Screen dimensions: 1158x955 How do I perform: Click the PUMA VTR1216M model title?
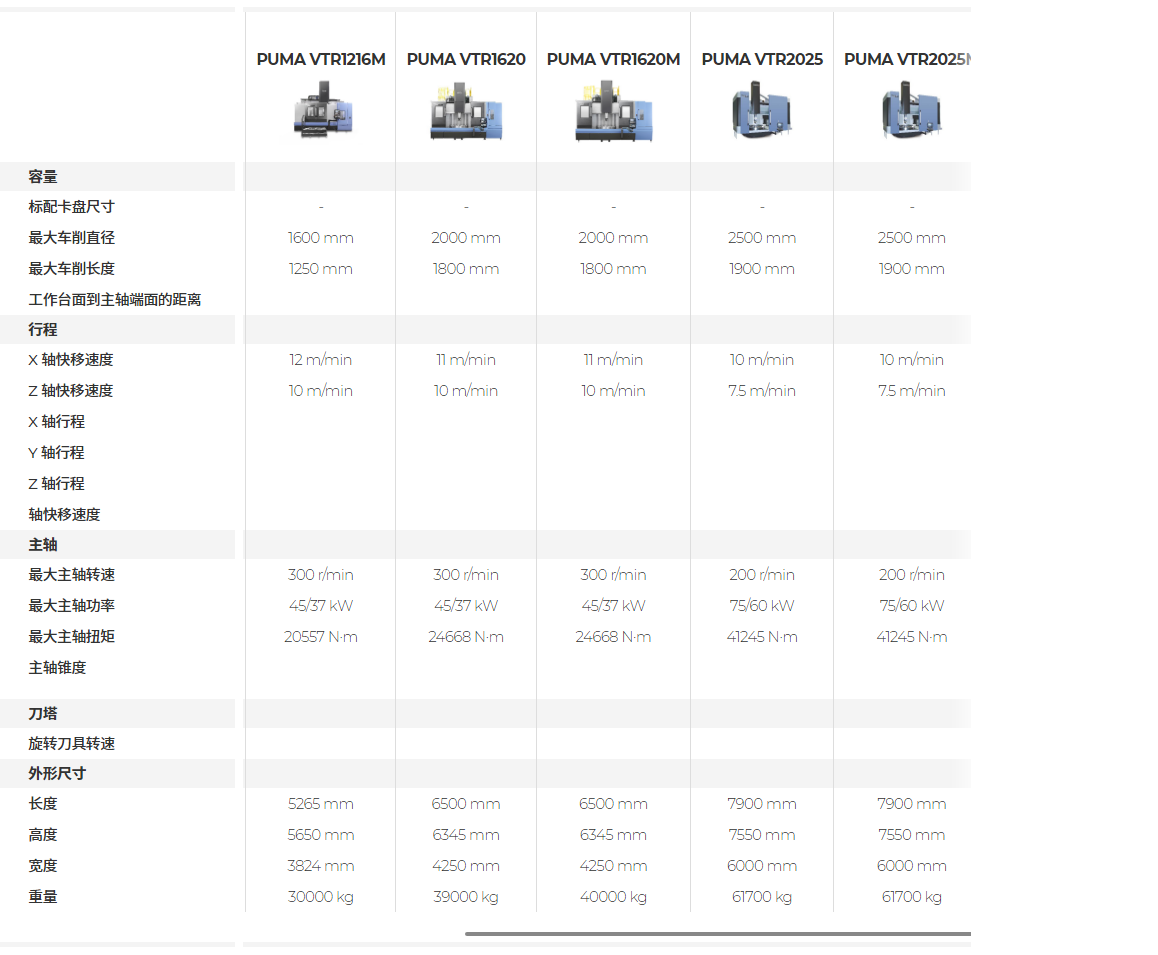pos(321,59)
